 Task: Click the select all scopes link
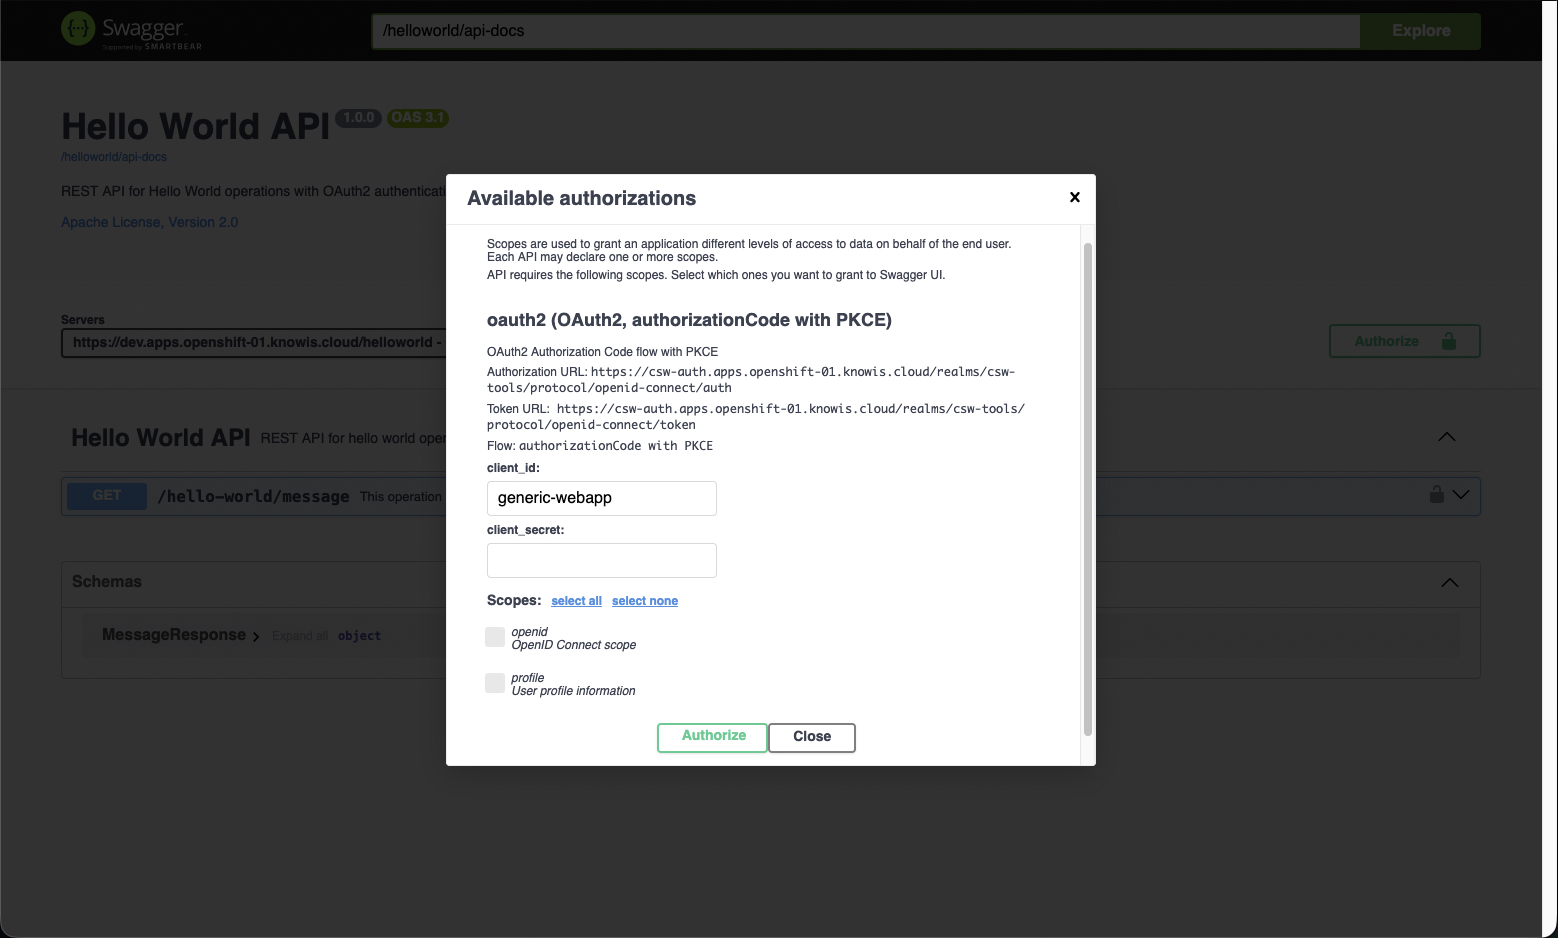576,601
